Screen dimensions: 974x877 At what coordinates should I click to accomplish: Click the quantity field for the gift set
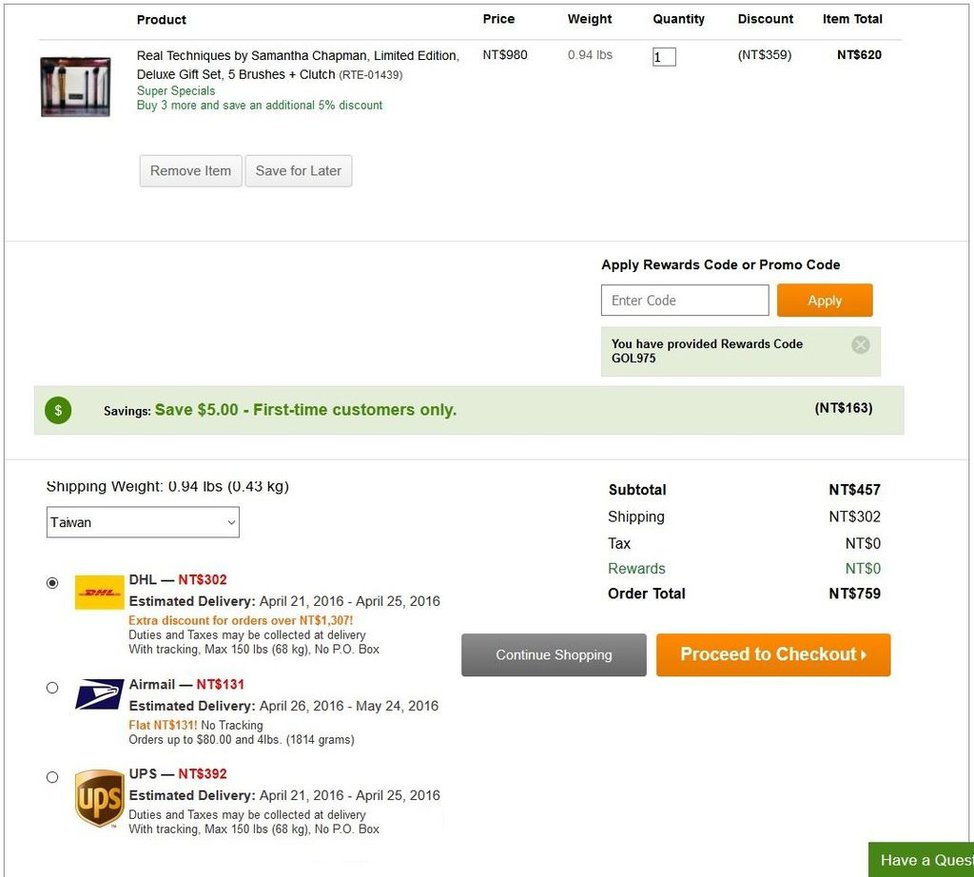pos(664,57)
